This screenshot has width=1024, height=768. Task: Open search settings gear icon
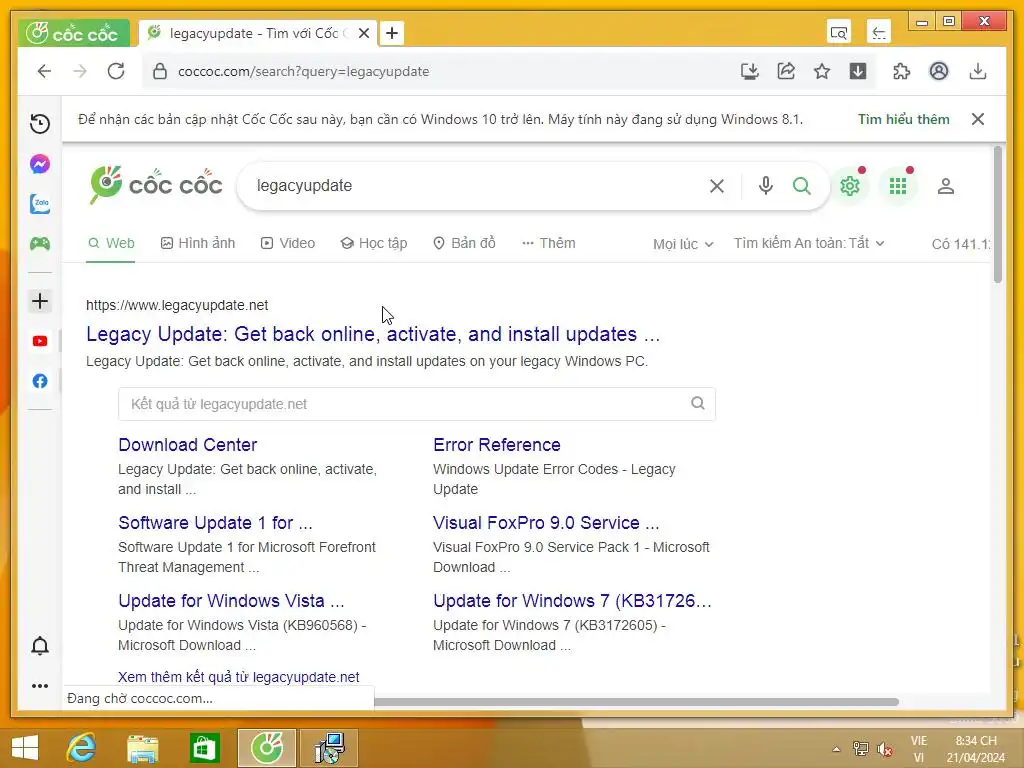(x=850, y=186)
